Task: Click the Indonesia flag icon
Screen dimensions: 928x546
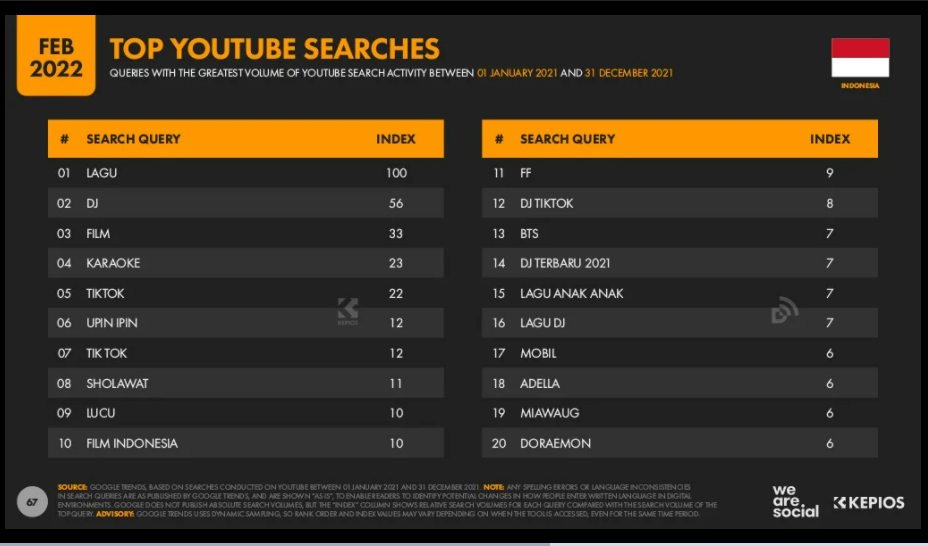Action: (860, 57)
